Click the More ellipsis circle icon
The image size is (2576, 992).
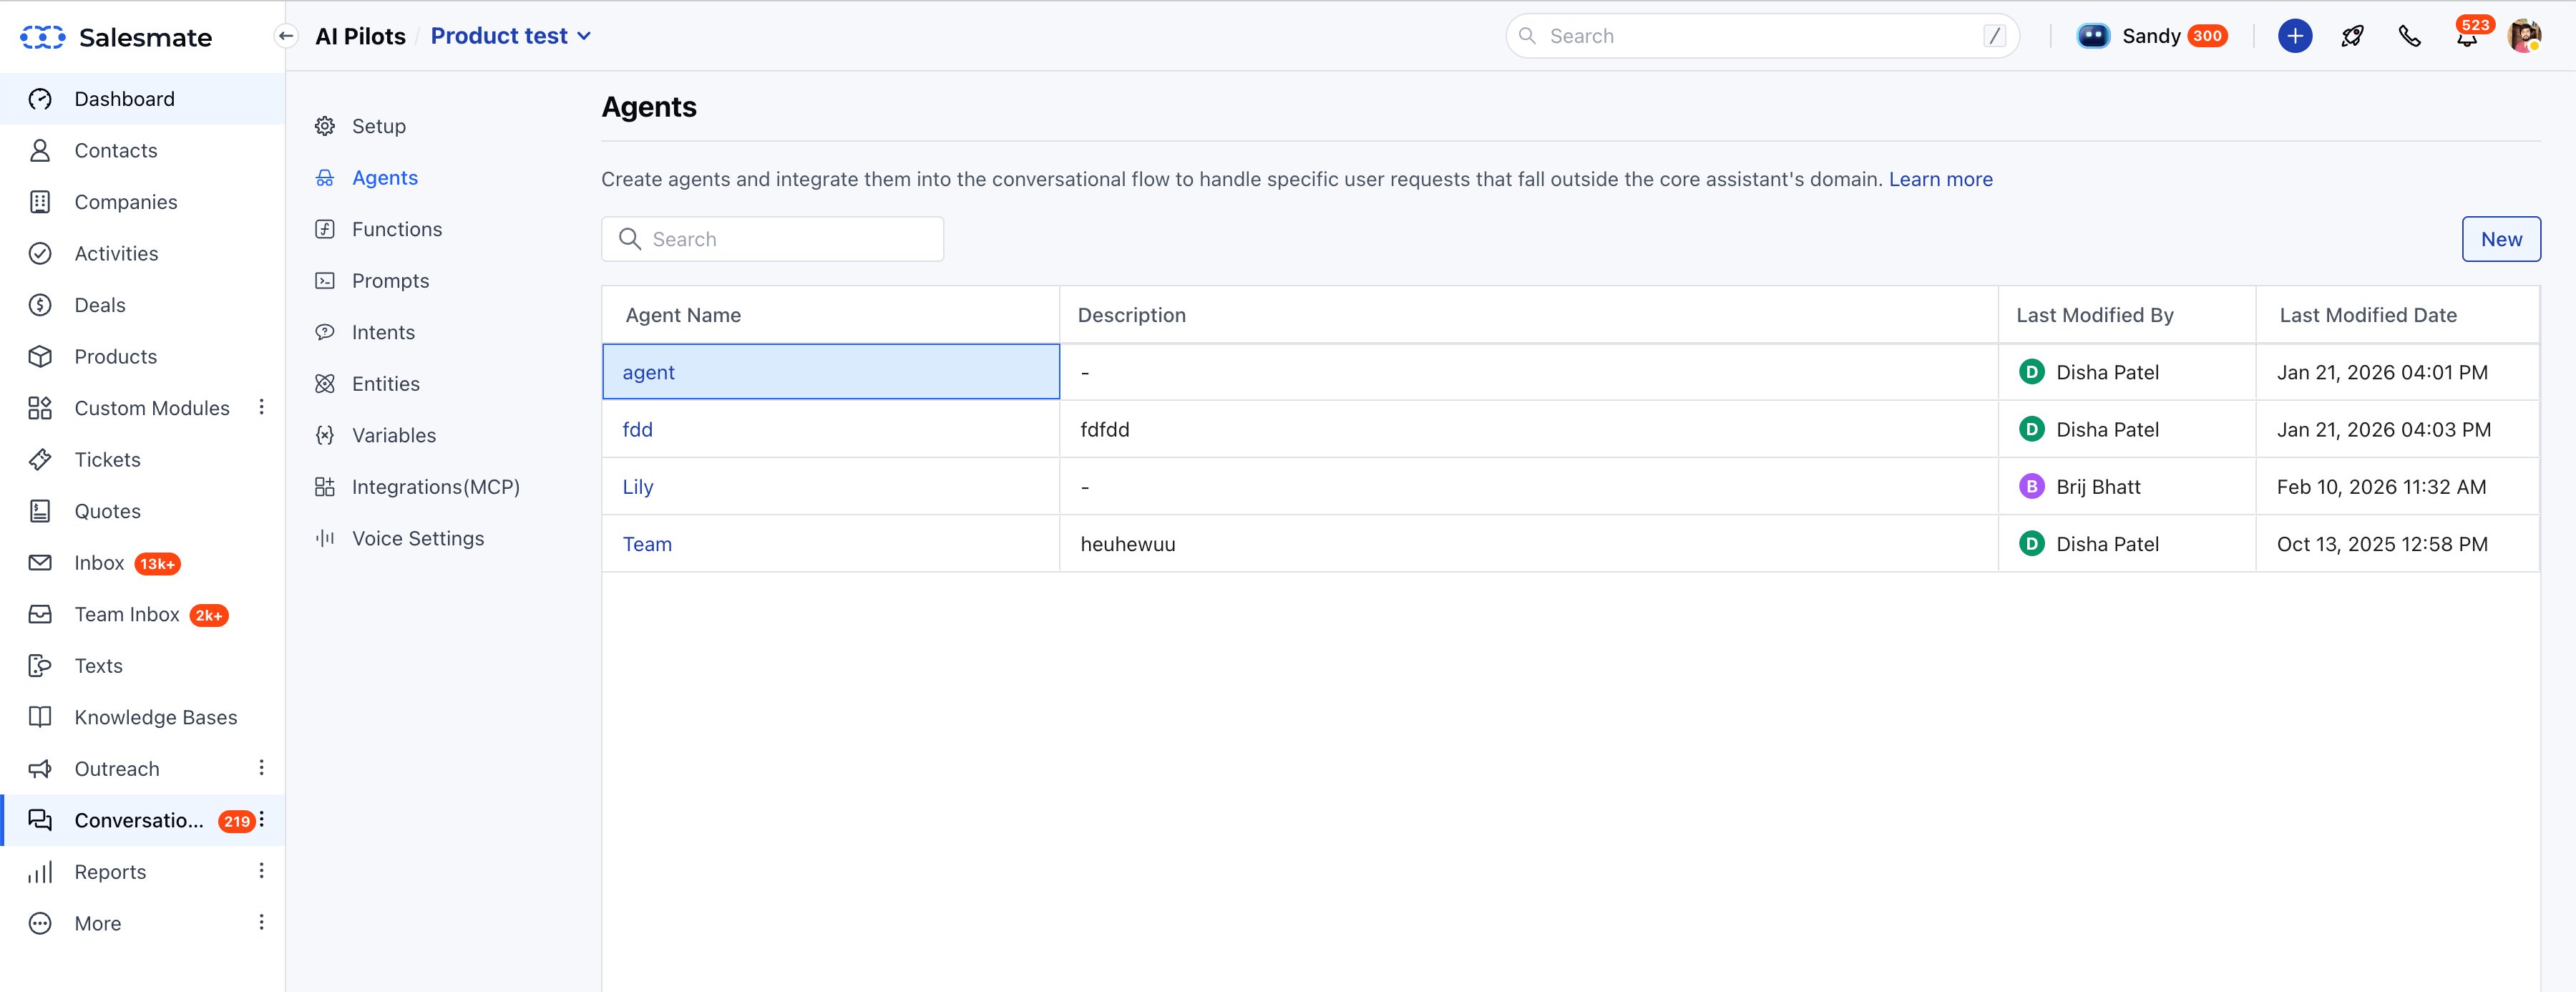click(40, 923)
